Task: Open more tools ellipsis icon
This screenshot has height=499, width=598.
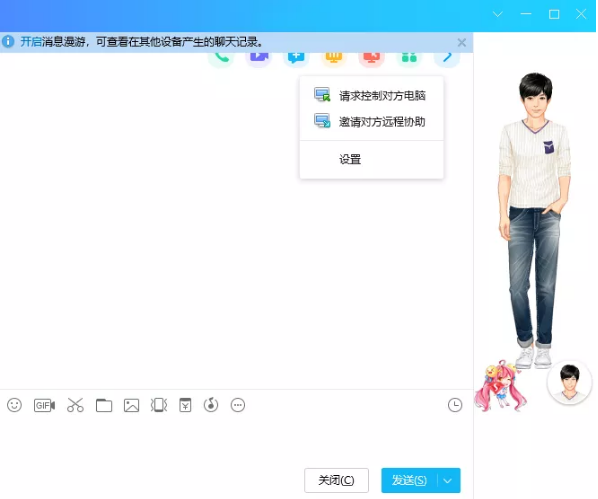Action: click(x=238, y=405)
